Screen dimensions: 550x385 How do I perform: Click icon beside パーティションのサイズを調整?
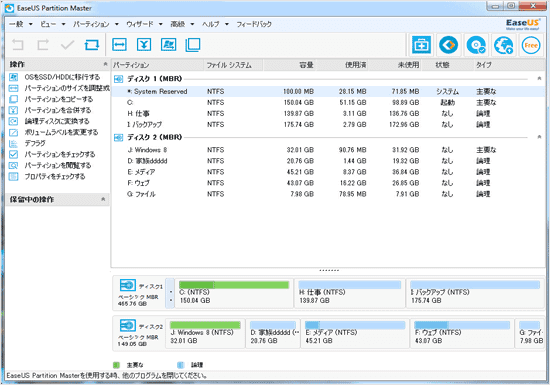click(x=13, y=88)
